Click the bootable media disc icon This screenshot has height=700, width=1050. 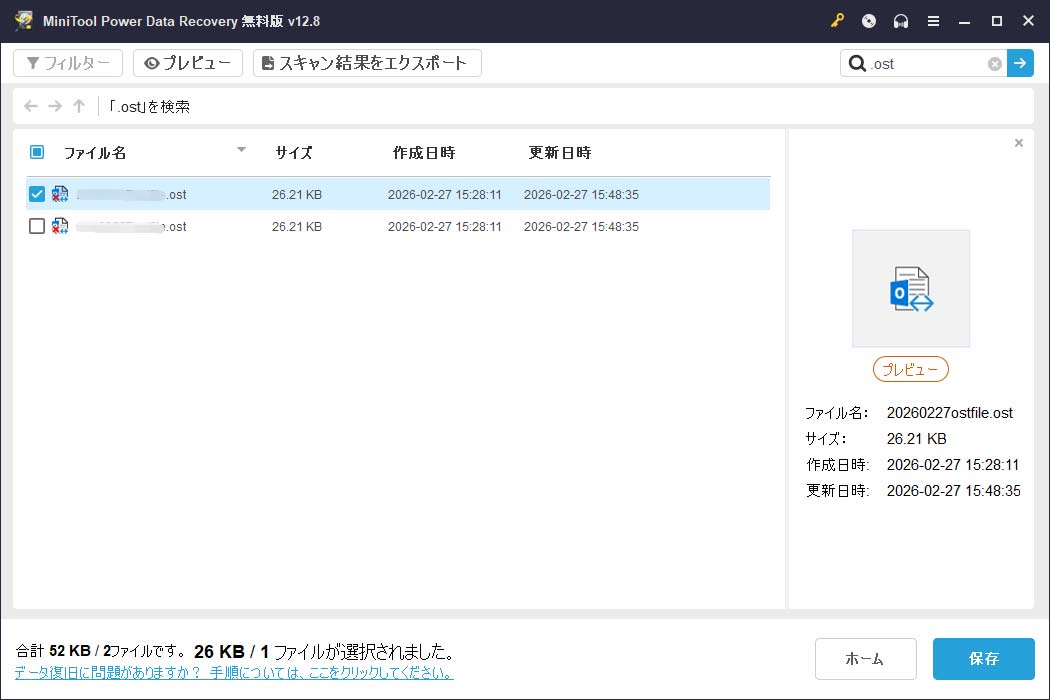(867, 20)
